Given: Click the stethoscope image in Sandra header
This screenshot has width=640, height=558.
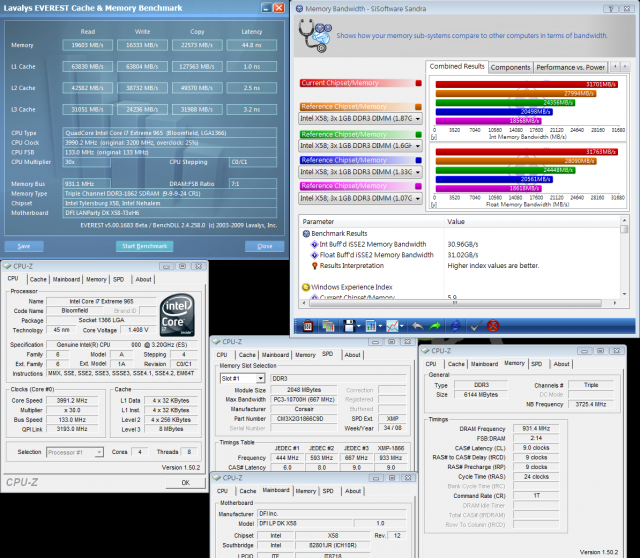Looking at the screenshot, I should tap(314, 36).
